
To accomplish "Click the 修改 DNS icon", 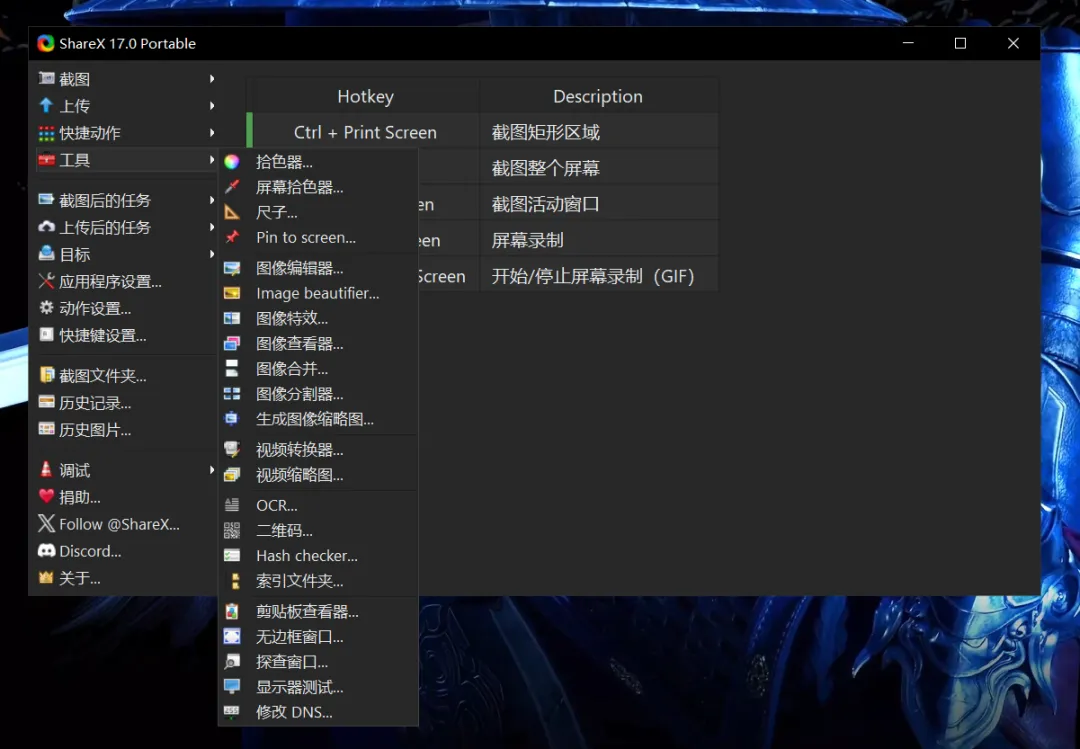I will coord(232,712).
